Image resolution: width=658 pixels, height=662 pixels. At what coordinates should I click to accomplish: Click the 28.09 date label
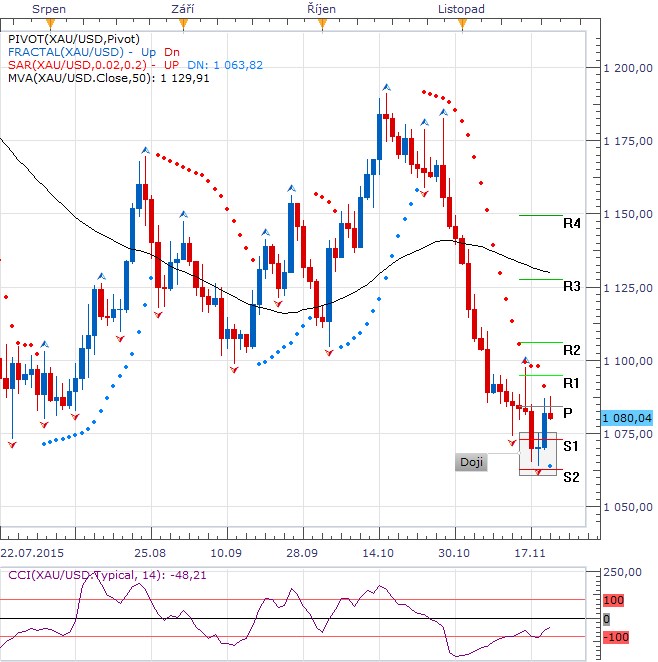tap(302, 553)
